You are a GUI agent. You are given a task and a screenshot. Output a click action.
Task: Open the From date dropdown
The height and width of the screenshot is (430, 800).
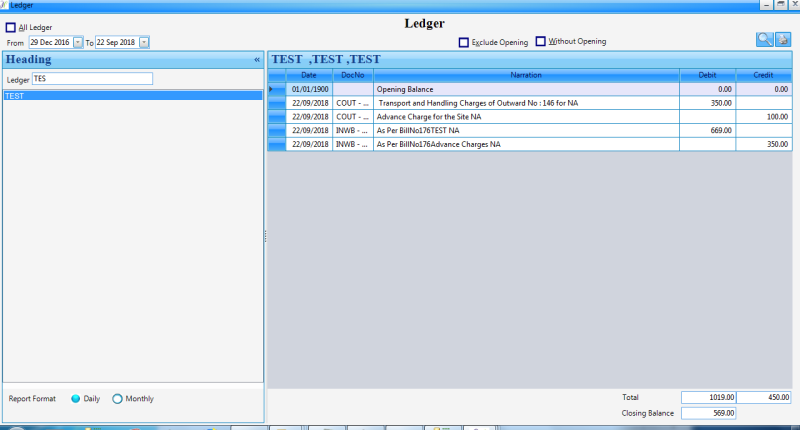[x=78, y=43]
